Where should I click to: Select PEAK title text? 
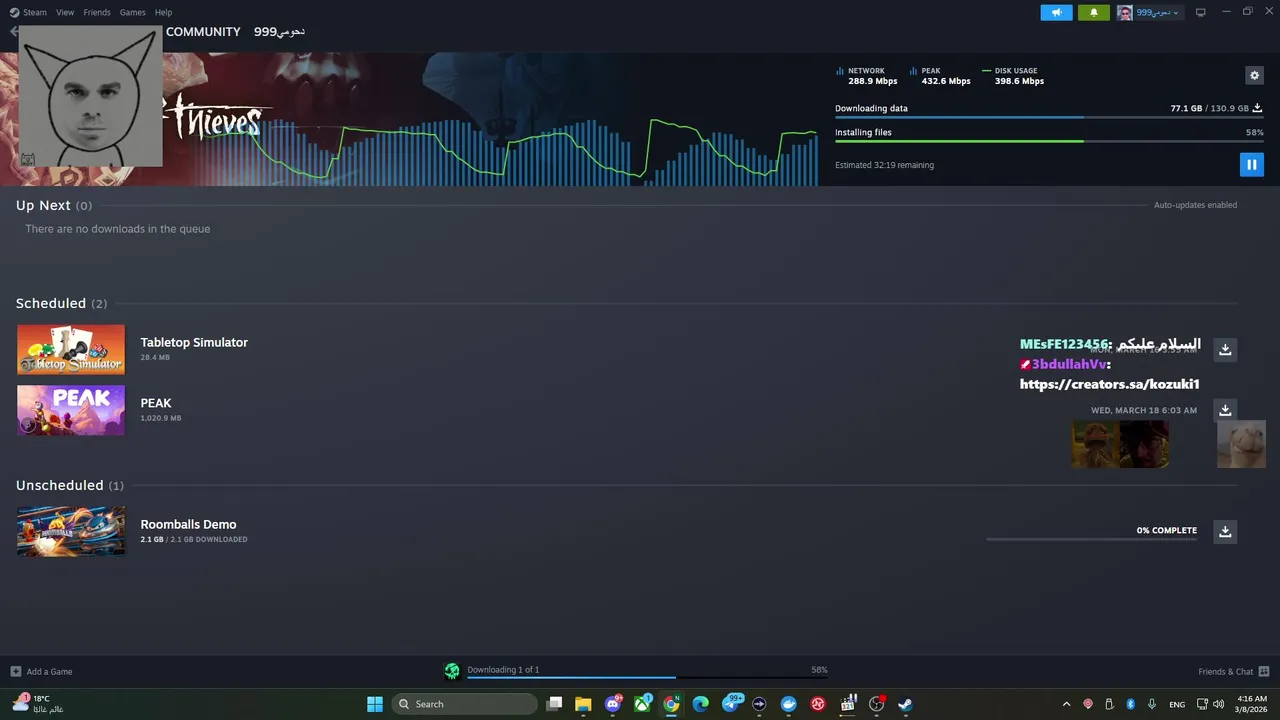(156, 403)
